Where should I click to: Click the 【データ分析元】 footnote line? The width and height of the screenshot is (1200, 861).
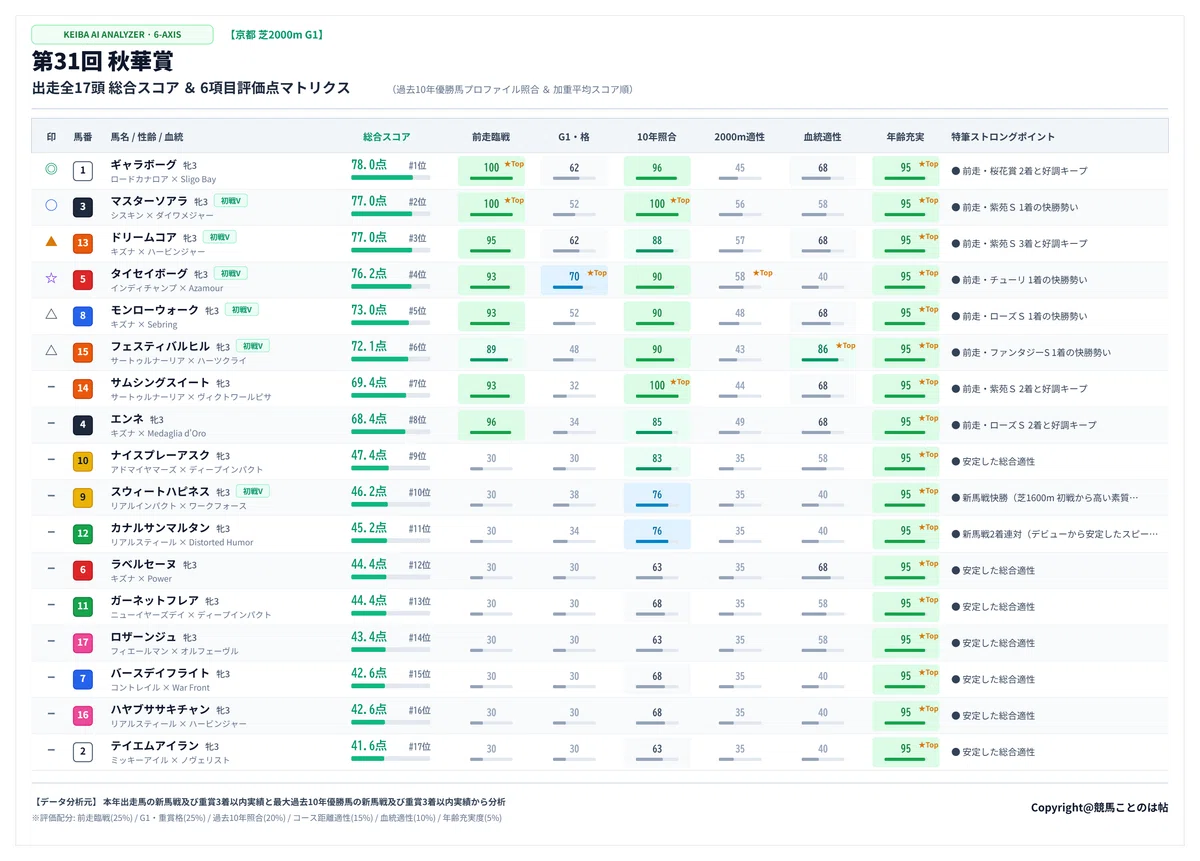pos(269,802)
